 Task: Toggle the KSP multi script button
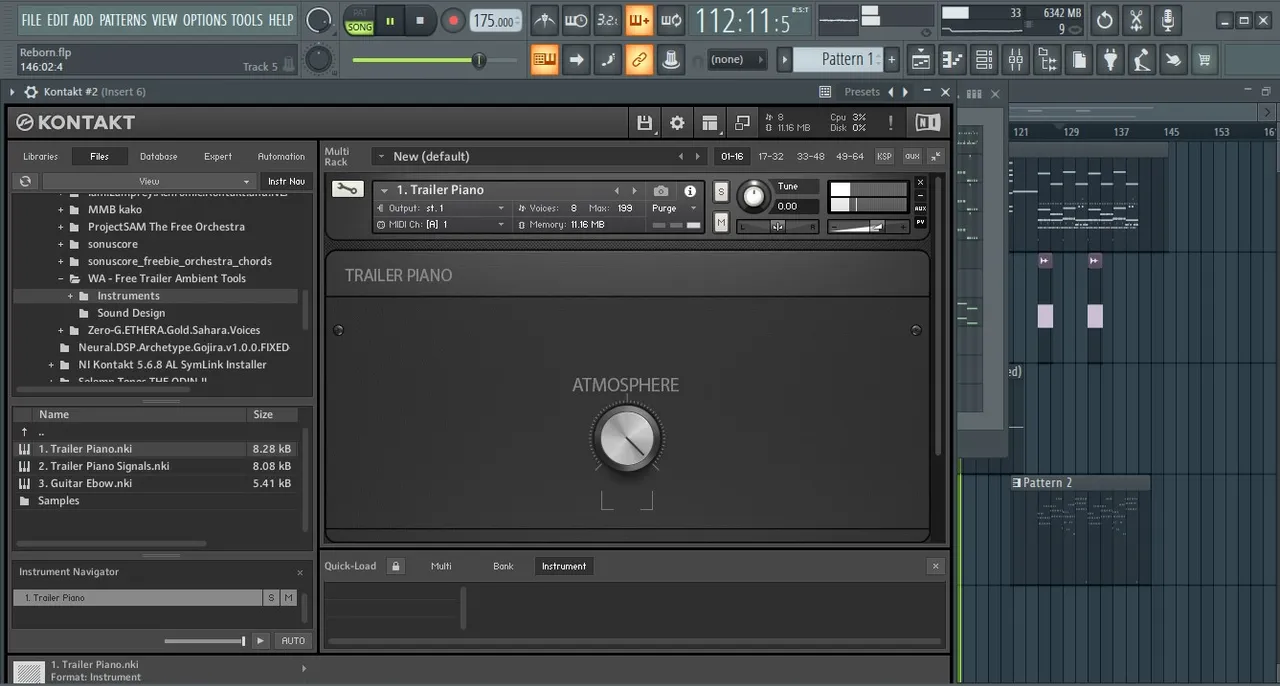(x=884, y=156)
